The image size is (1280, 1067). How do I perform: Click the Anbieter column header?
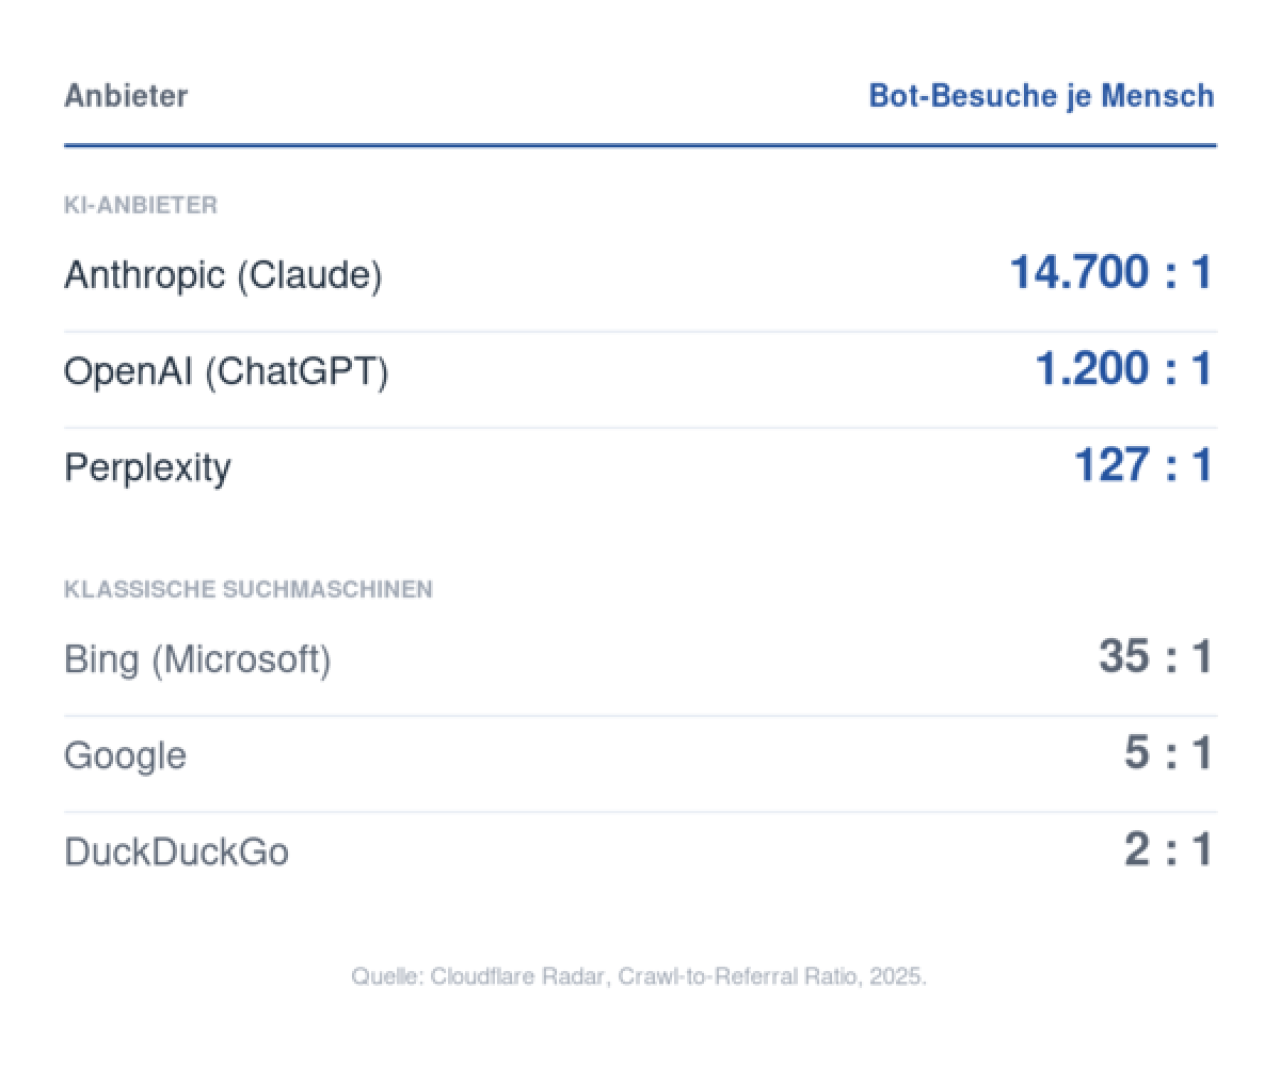point(126,96)
